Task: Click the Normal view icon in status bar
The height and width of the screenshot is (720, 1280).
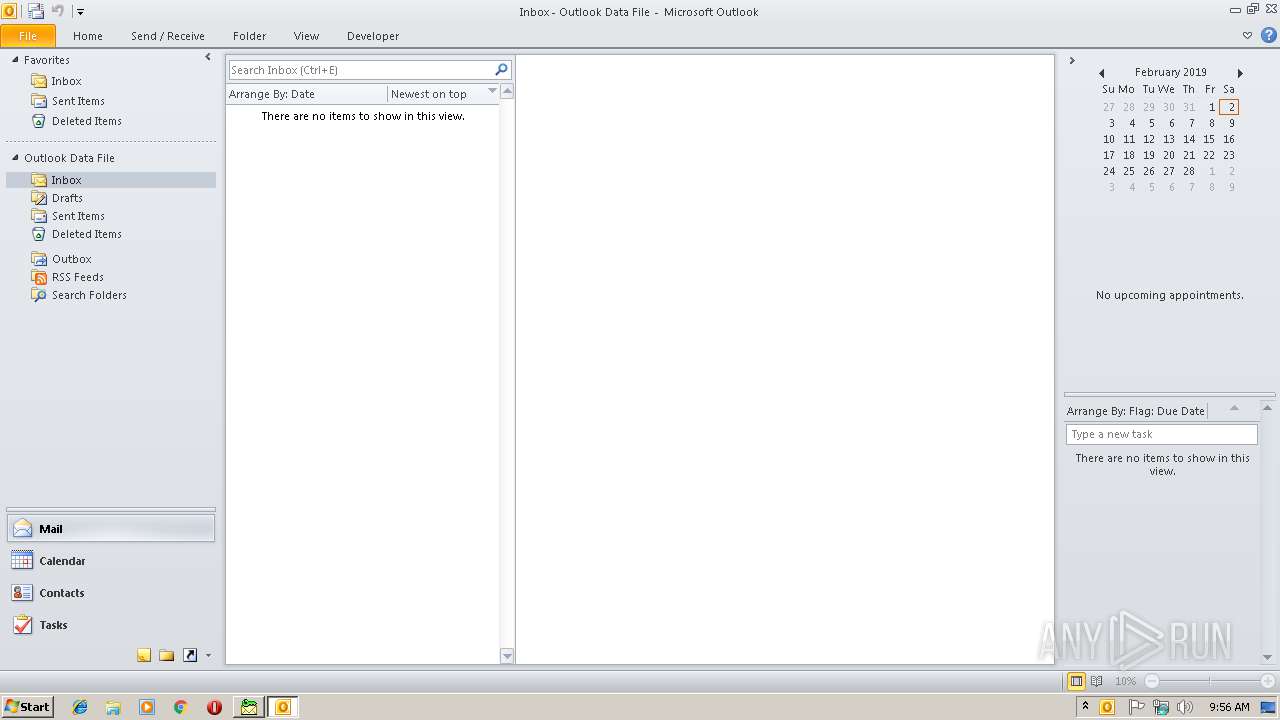Action: coord(1077,681)
